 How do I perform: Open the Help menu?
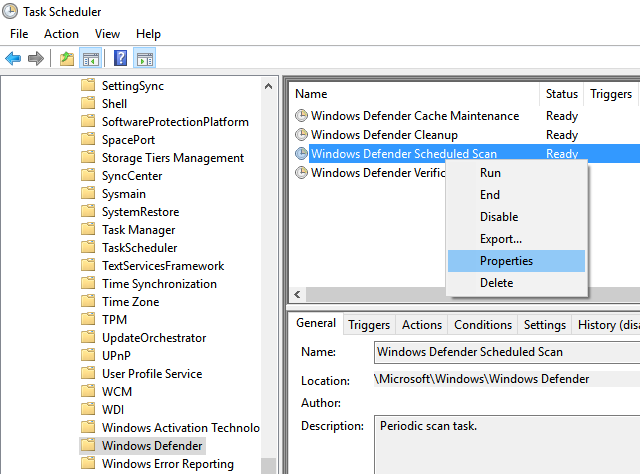[148, 34]
